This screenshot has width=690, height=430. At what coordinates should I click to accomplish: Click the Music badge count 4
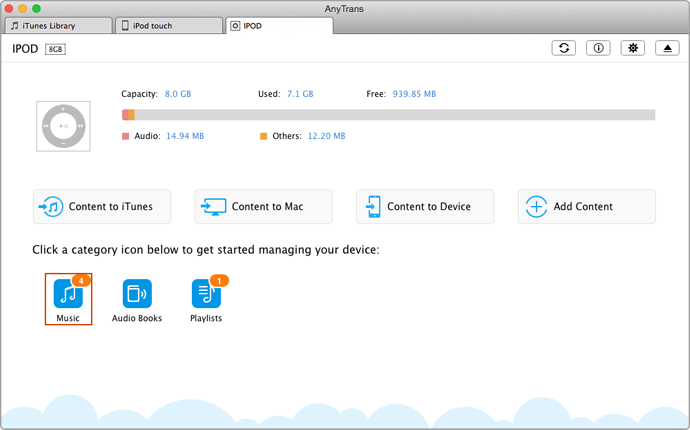81,280
